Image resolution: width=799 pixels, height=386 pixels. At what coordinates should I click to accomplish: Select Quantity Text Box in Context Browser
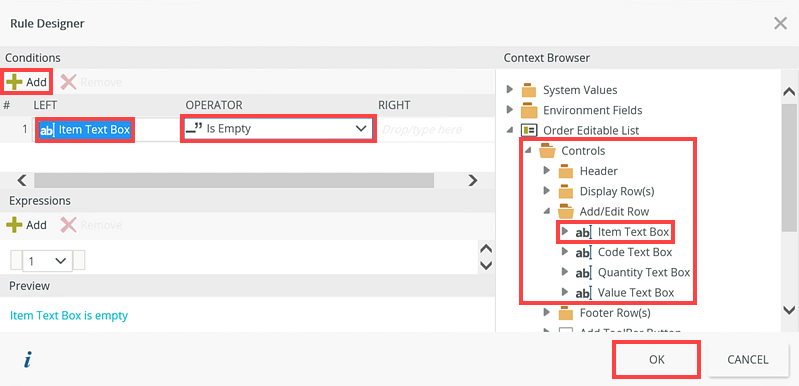click(x=644, y=272)
